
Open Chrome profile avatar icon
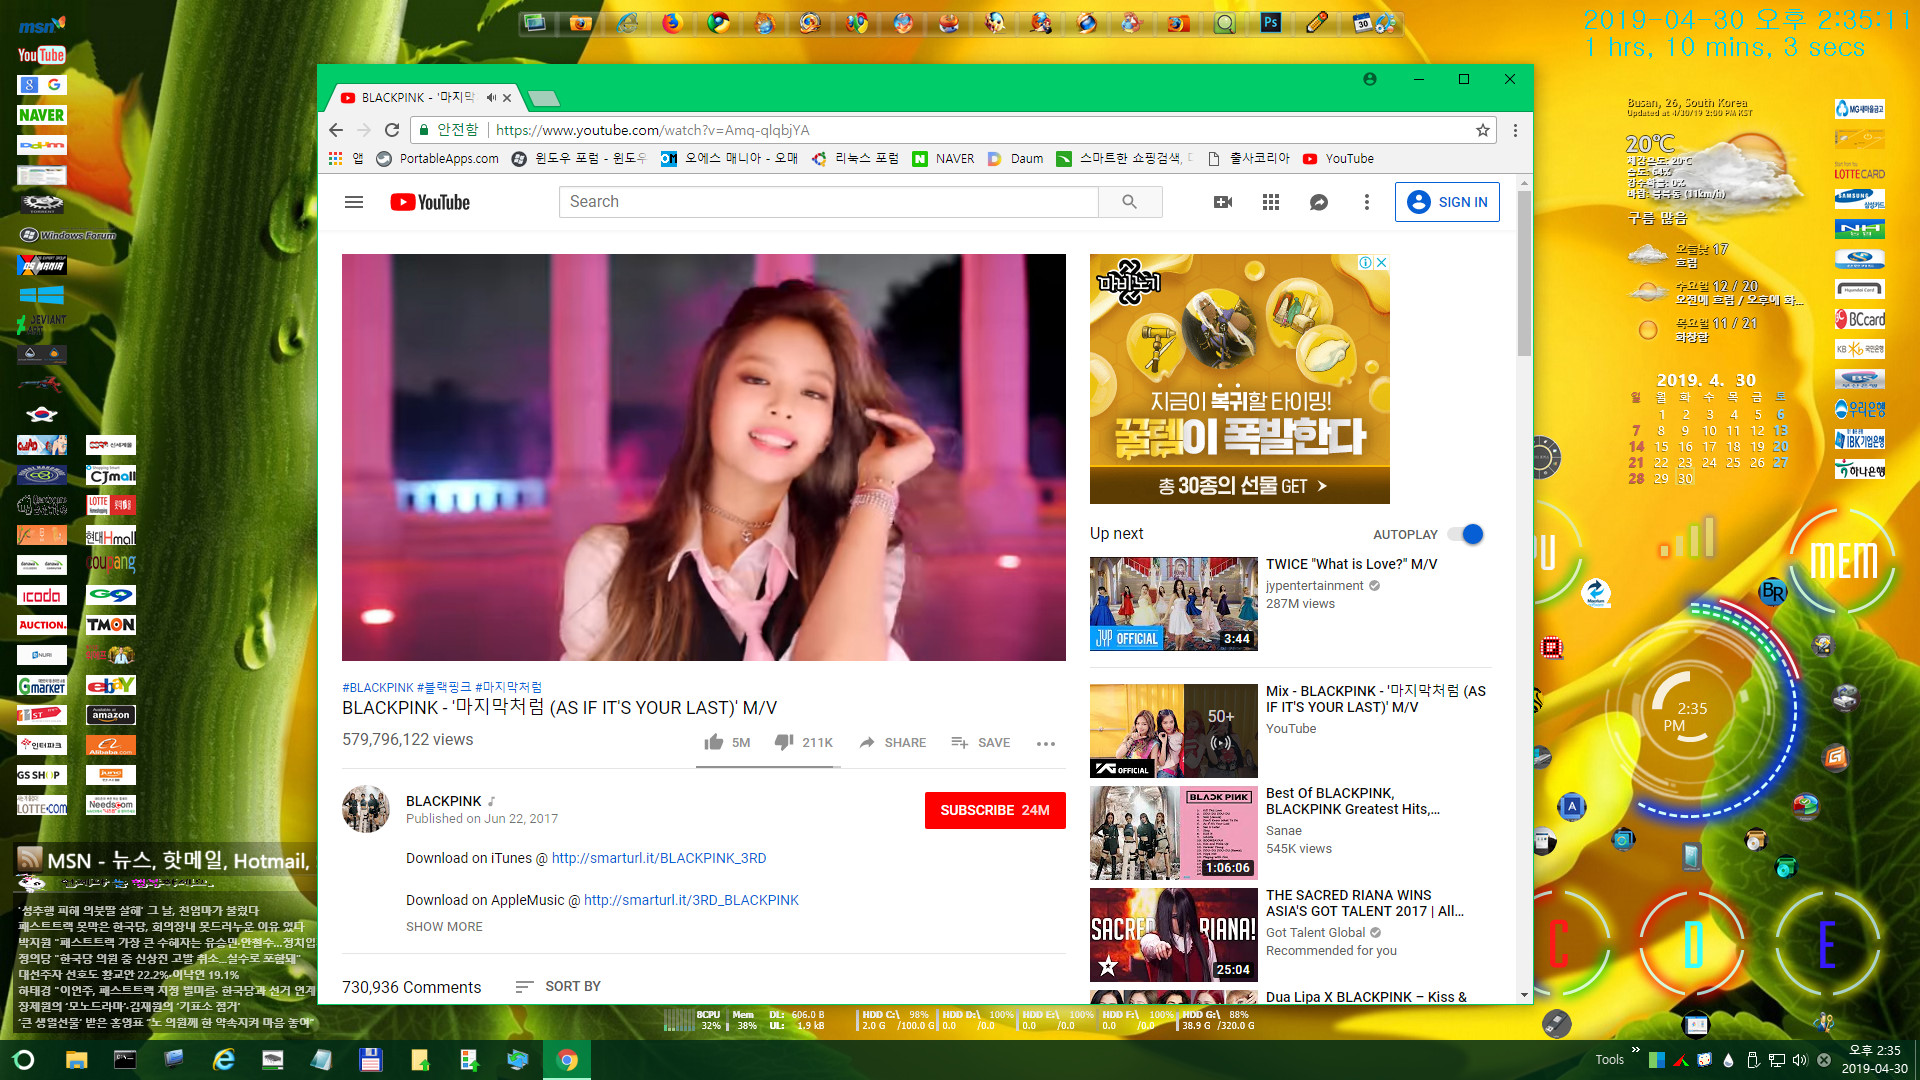coord(1370,79)
